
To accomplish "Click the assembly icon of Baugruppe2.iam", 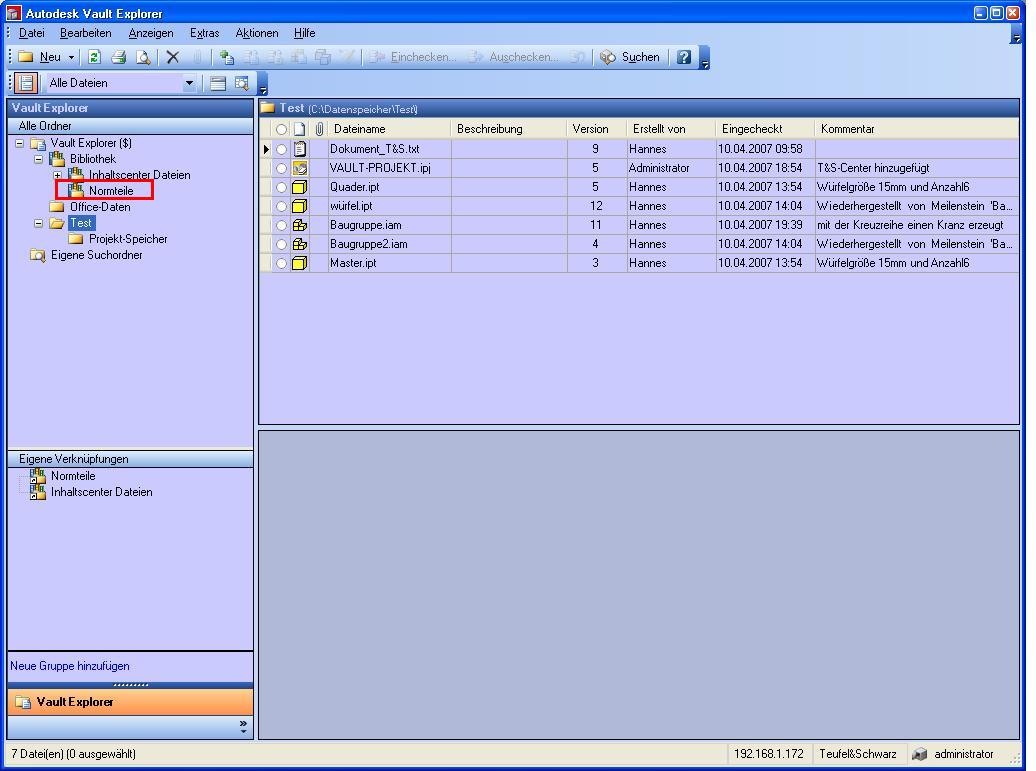I will pyautogui.click(x=300, y=244).
